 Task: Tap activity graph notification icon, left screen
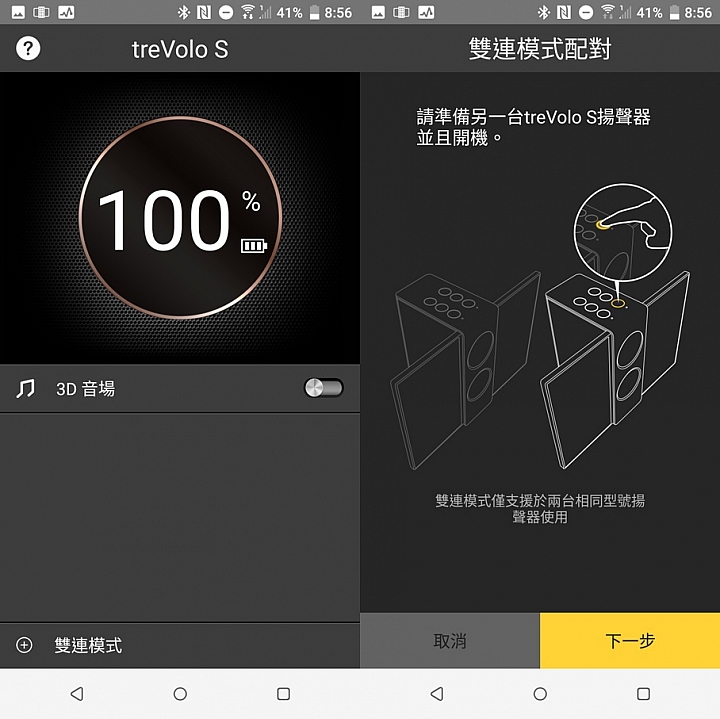tap(66, 12)
